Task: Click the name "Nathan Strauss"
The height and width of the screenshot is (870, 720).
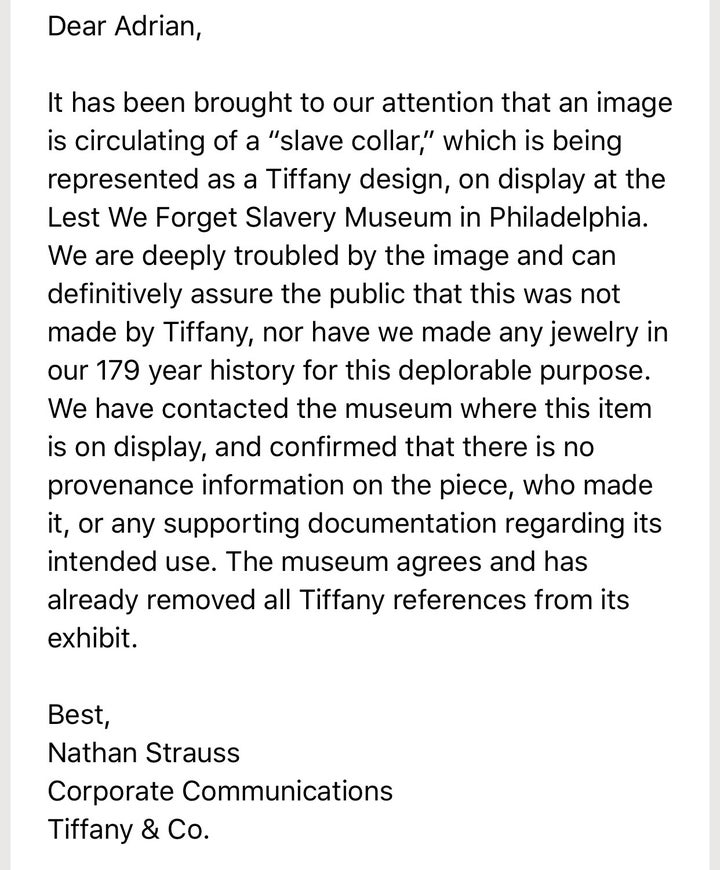Action: point(144,753)
